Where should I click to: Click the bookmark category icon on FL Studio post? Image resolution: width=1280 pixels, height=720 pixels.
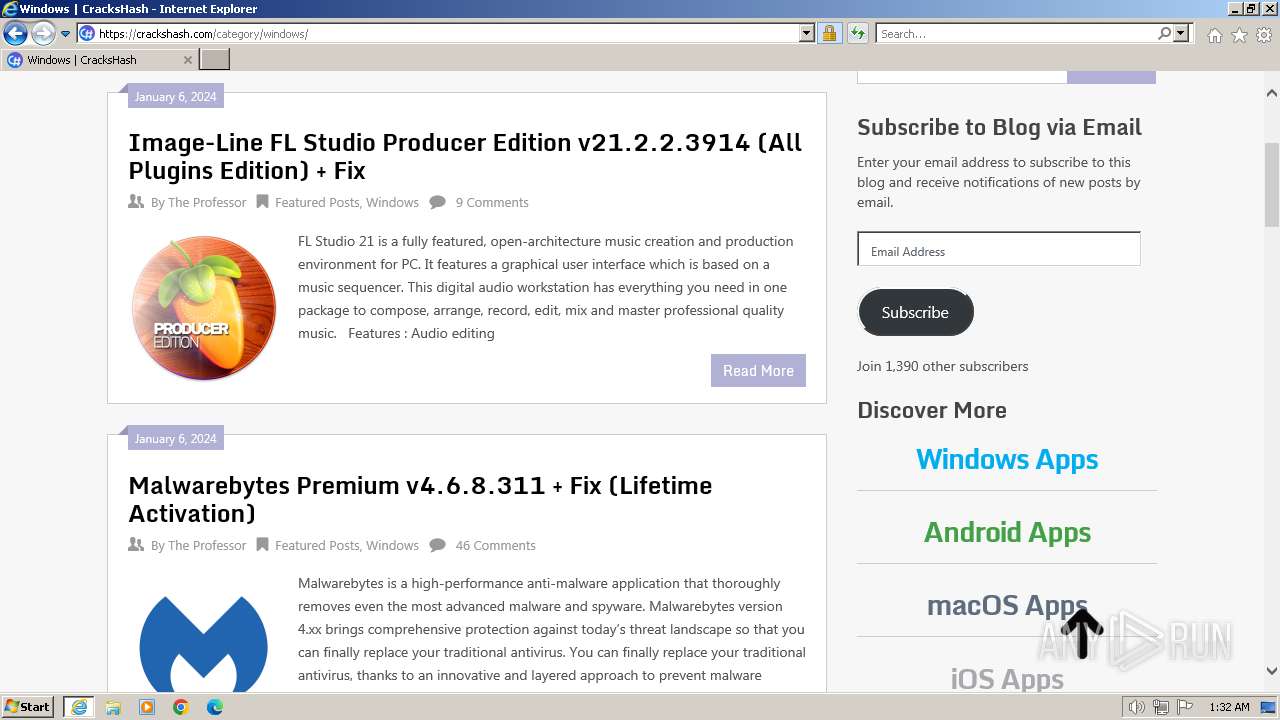pyautogui.click(x=262, y=202)
